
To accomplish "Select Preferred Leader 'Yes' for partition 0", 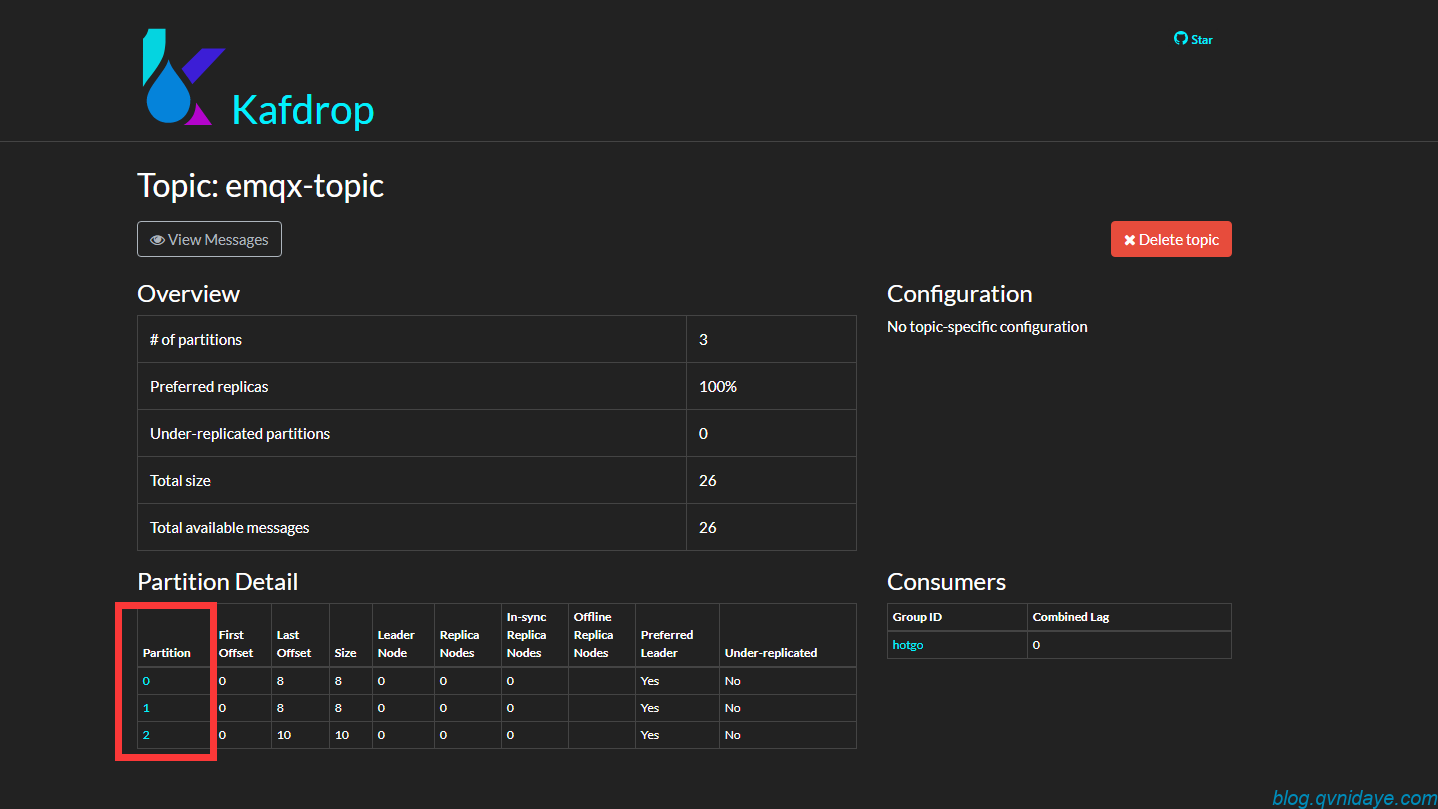I will (650, 681).
